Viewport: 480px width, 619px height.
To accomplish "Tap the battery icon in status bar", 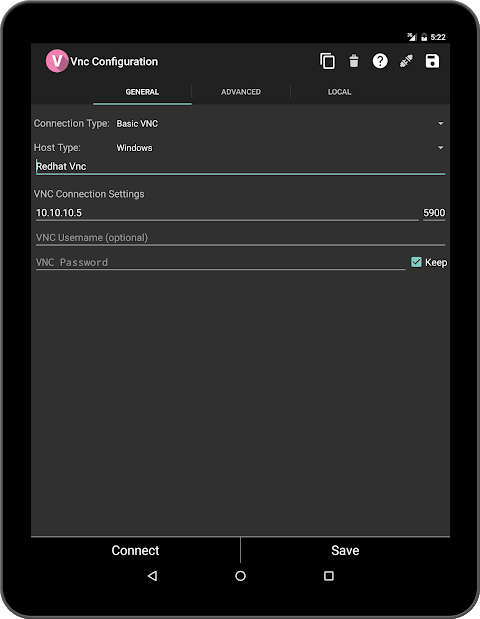I will pyautogui.click(x=424, y=37).
